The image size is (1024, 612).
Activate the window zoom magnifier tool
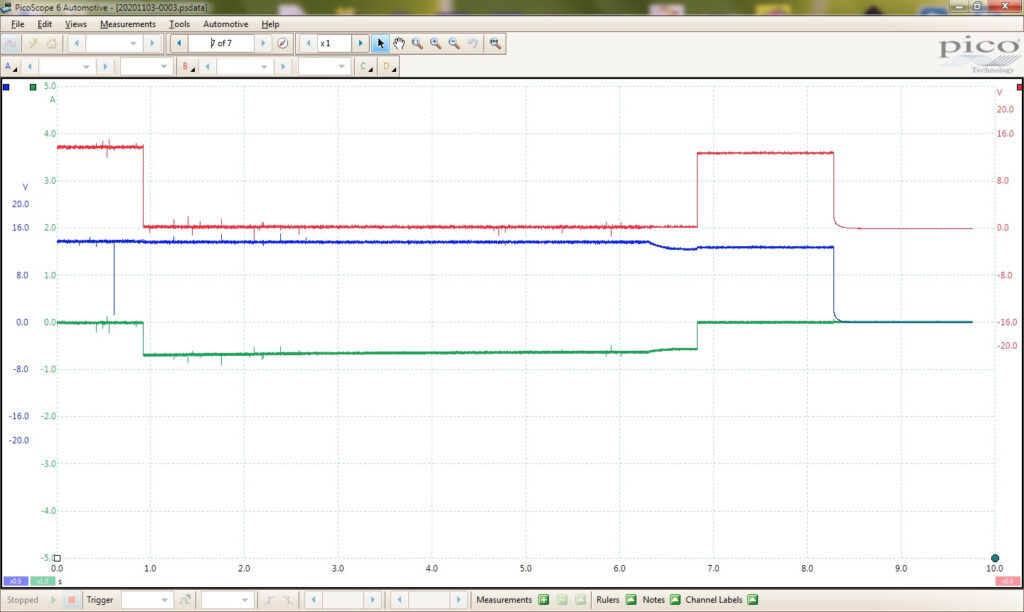(417, 44)
